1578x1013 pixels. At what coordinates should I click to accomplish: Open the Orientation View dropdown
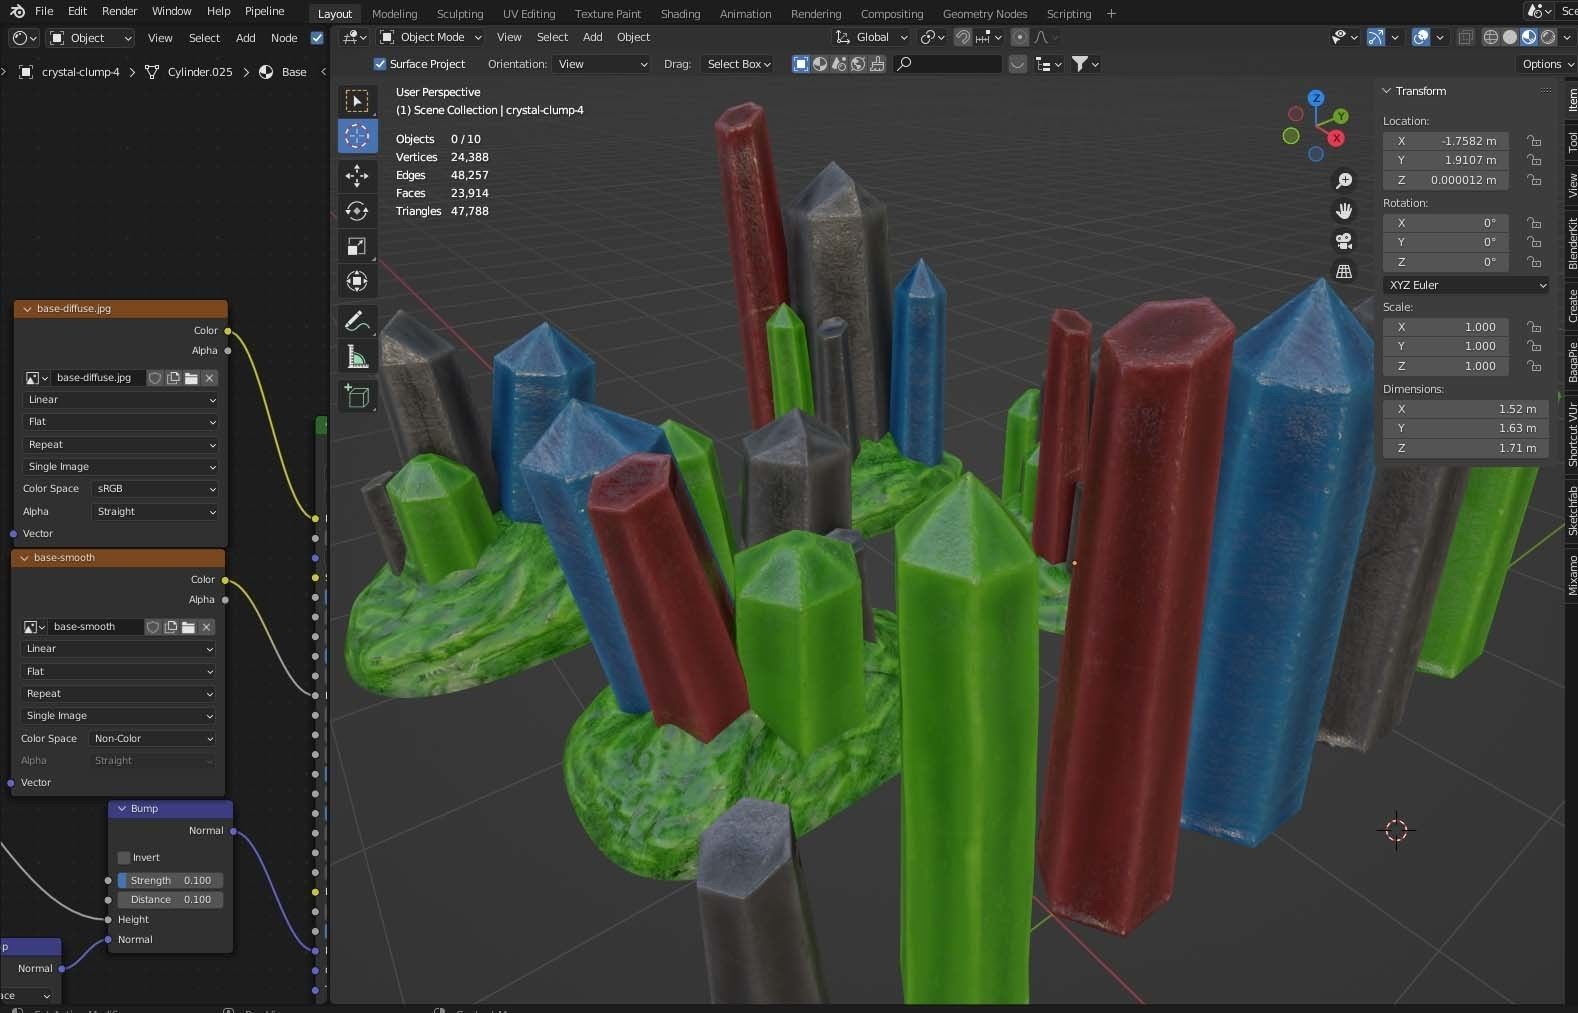(x=603, y=64)
